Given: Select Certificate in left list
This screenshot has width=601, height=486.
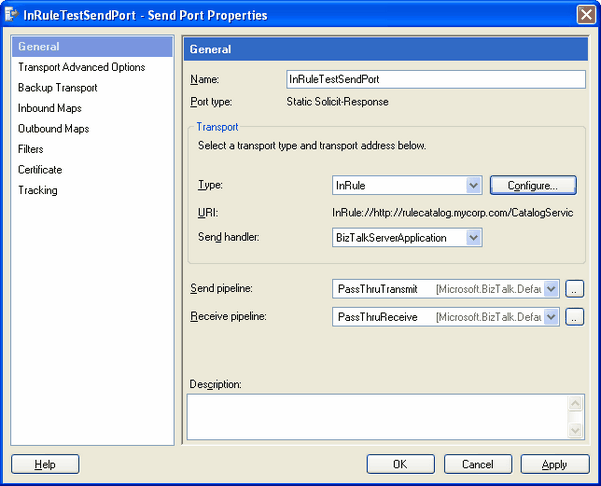Looking at the screenshot, I should pos(40,170).
